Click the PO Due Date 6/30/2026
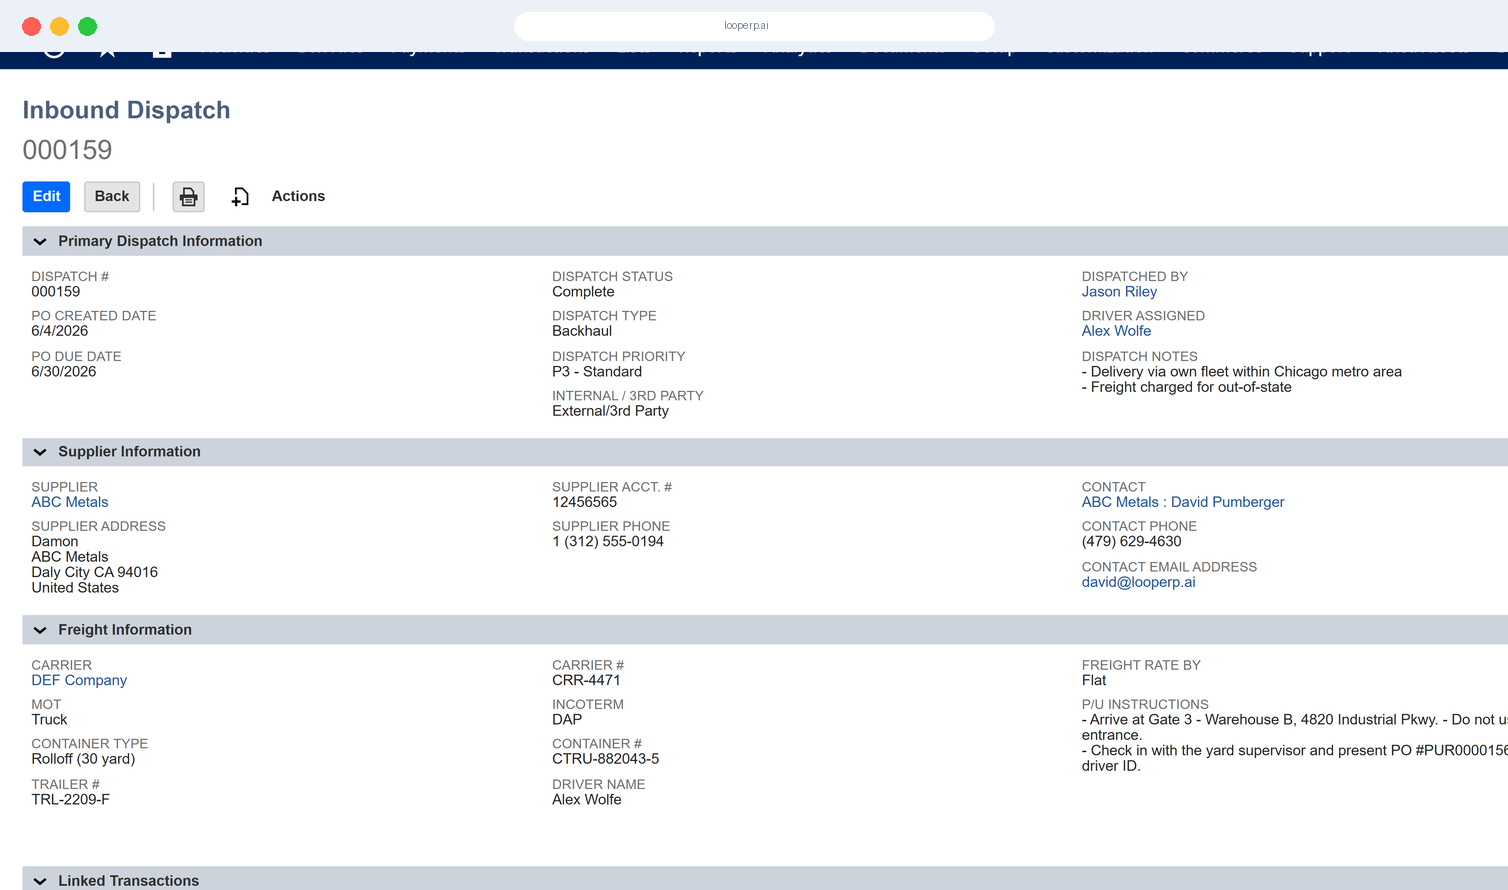Viewport: 1508px width, 890px height. 64,372
